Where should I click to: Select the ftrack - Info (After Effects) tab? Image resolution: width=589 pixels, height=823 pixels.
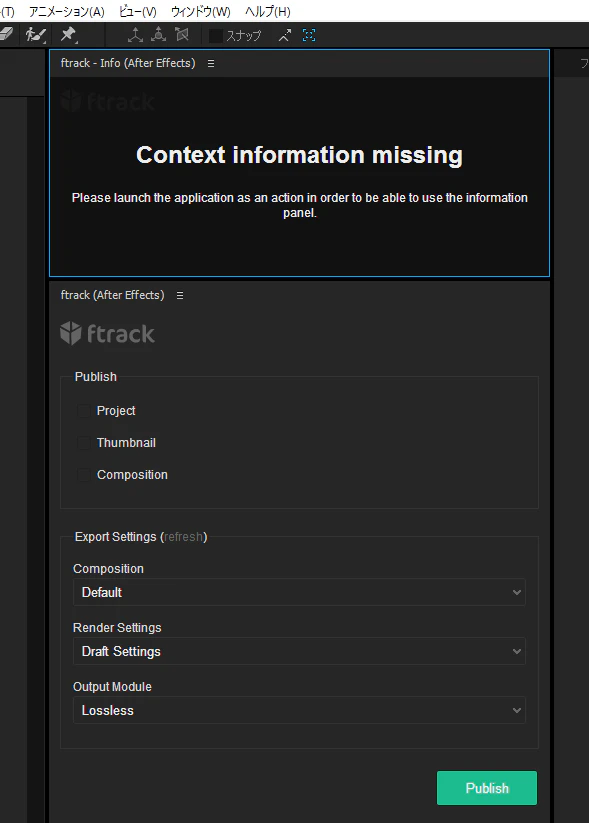tap(128, 63)
